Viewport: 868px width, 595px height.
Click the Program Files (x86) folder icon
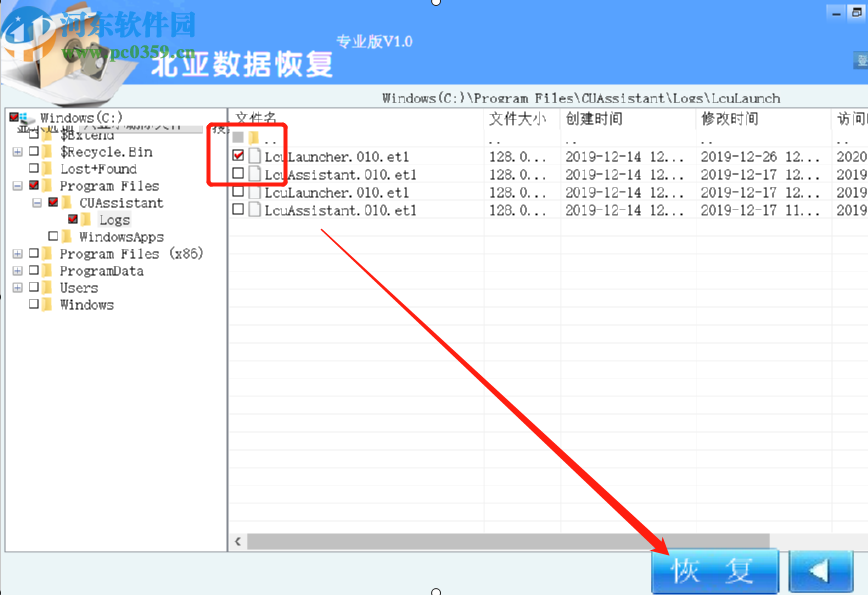click(x=48, y=254)
